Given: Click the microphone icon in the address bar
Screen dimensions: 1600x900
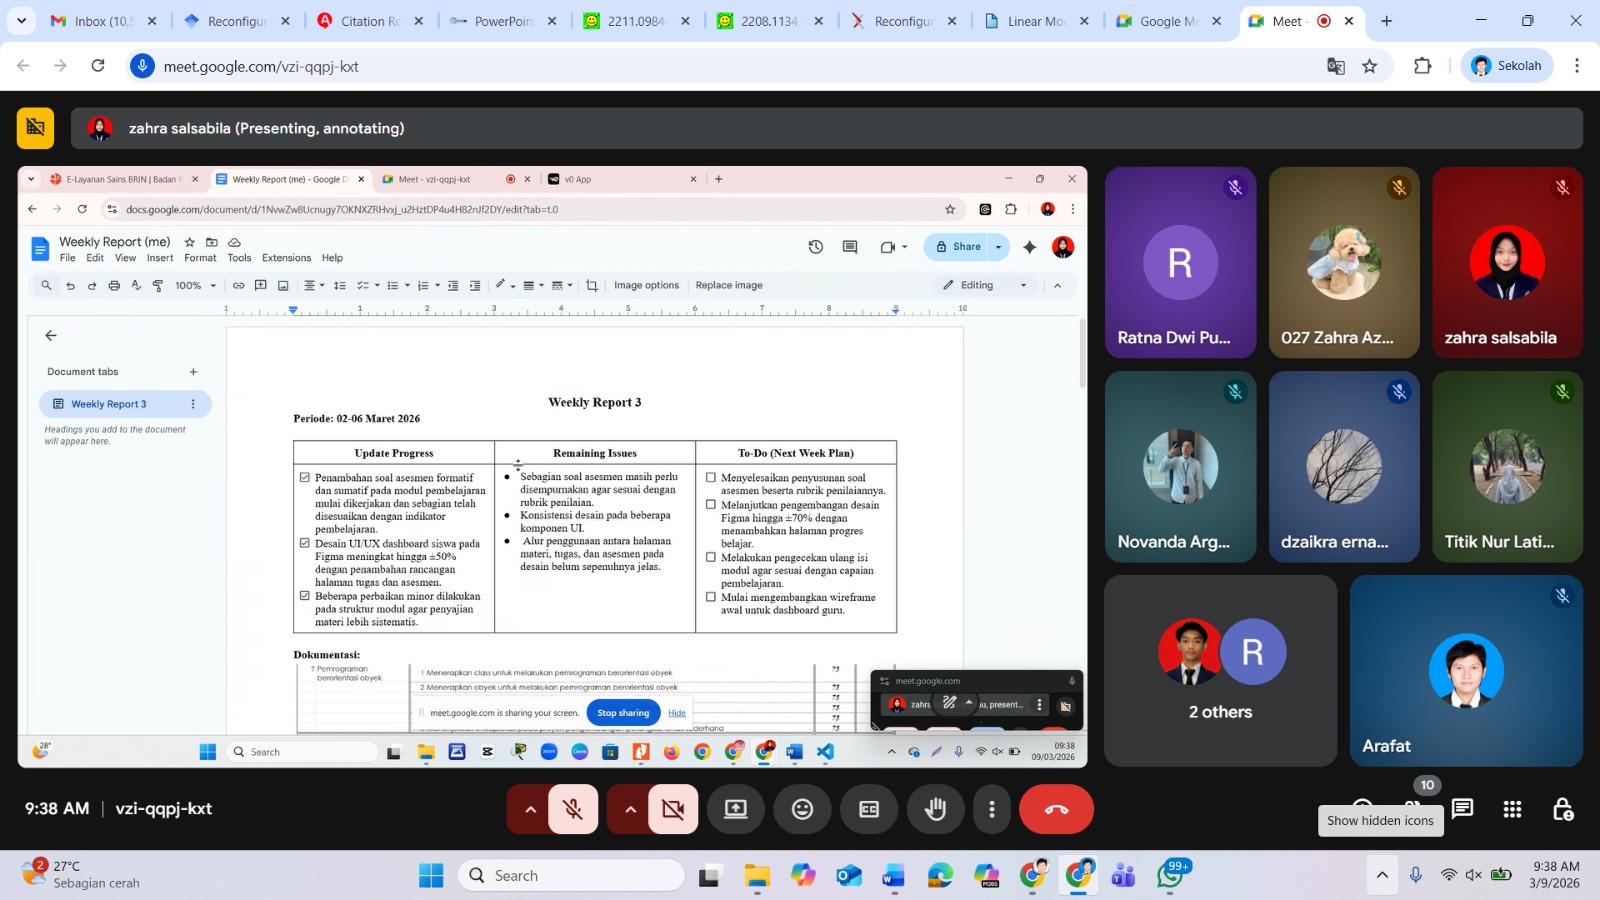Looking at the screenshot, I should point(143,66).
